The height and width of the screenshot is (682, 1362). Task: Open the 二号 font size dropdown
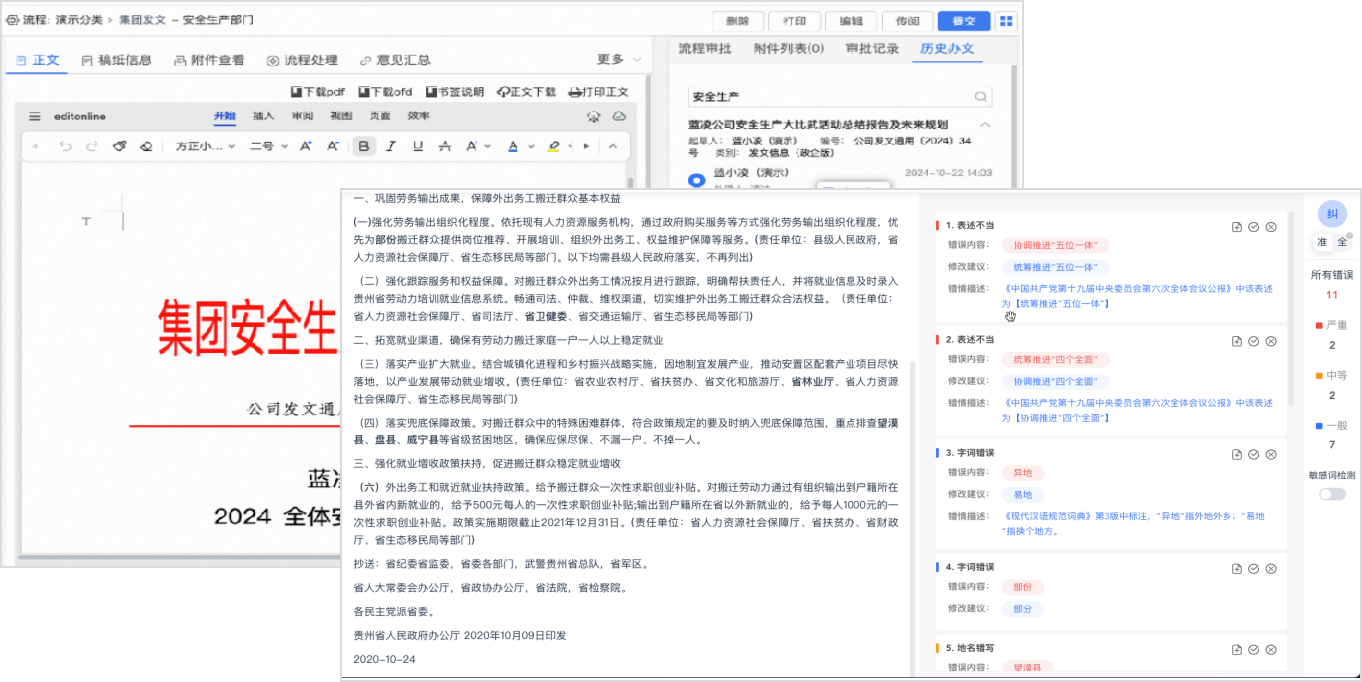[x=268, y=146]
